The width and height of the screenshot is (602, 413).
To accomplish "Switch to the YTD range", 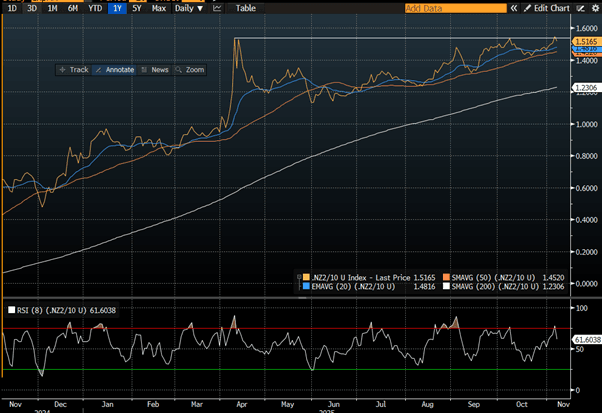I will tap(95, 8).
